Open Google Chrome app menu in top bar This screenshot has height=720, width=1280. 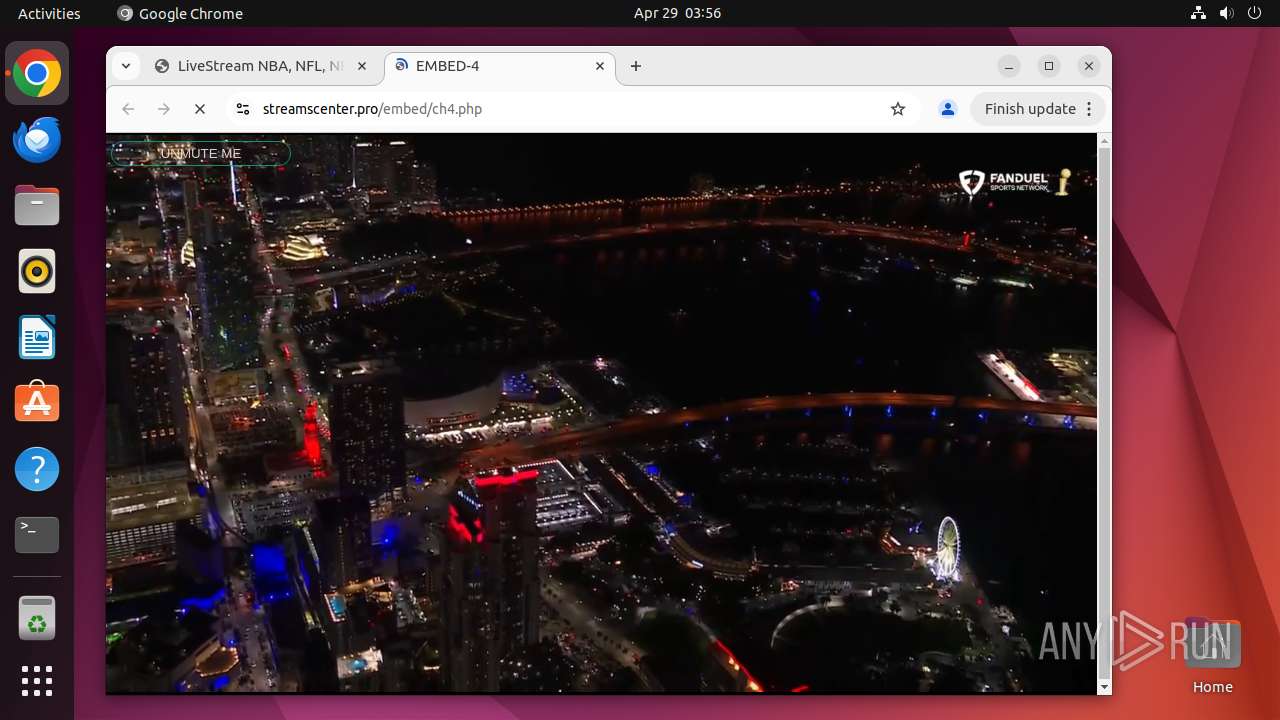pyautogui.click(x=180, y=13)
